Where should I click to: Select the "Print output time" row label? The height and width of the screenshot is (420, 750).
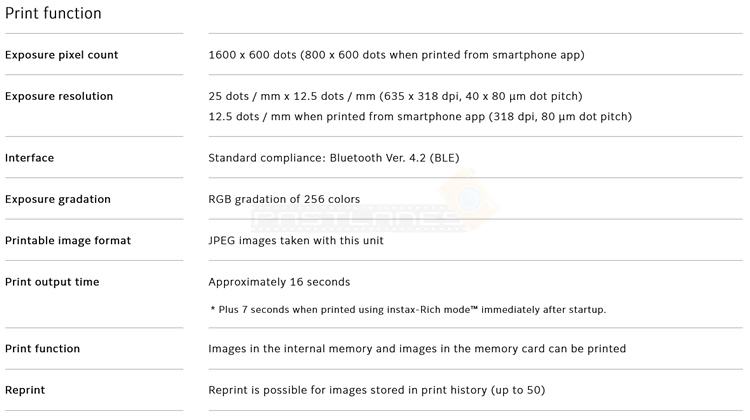pos(52,282)
